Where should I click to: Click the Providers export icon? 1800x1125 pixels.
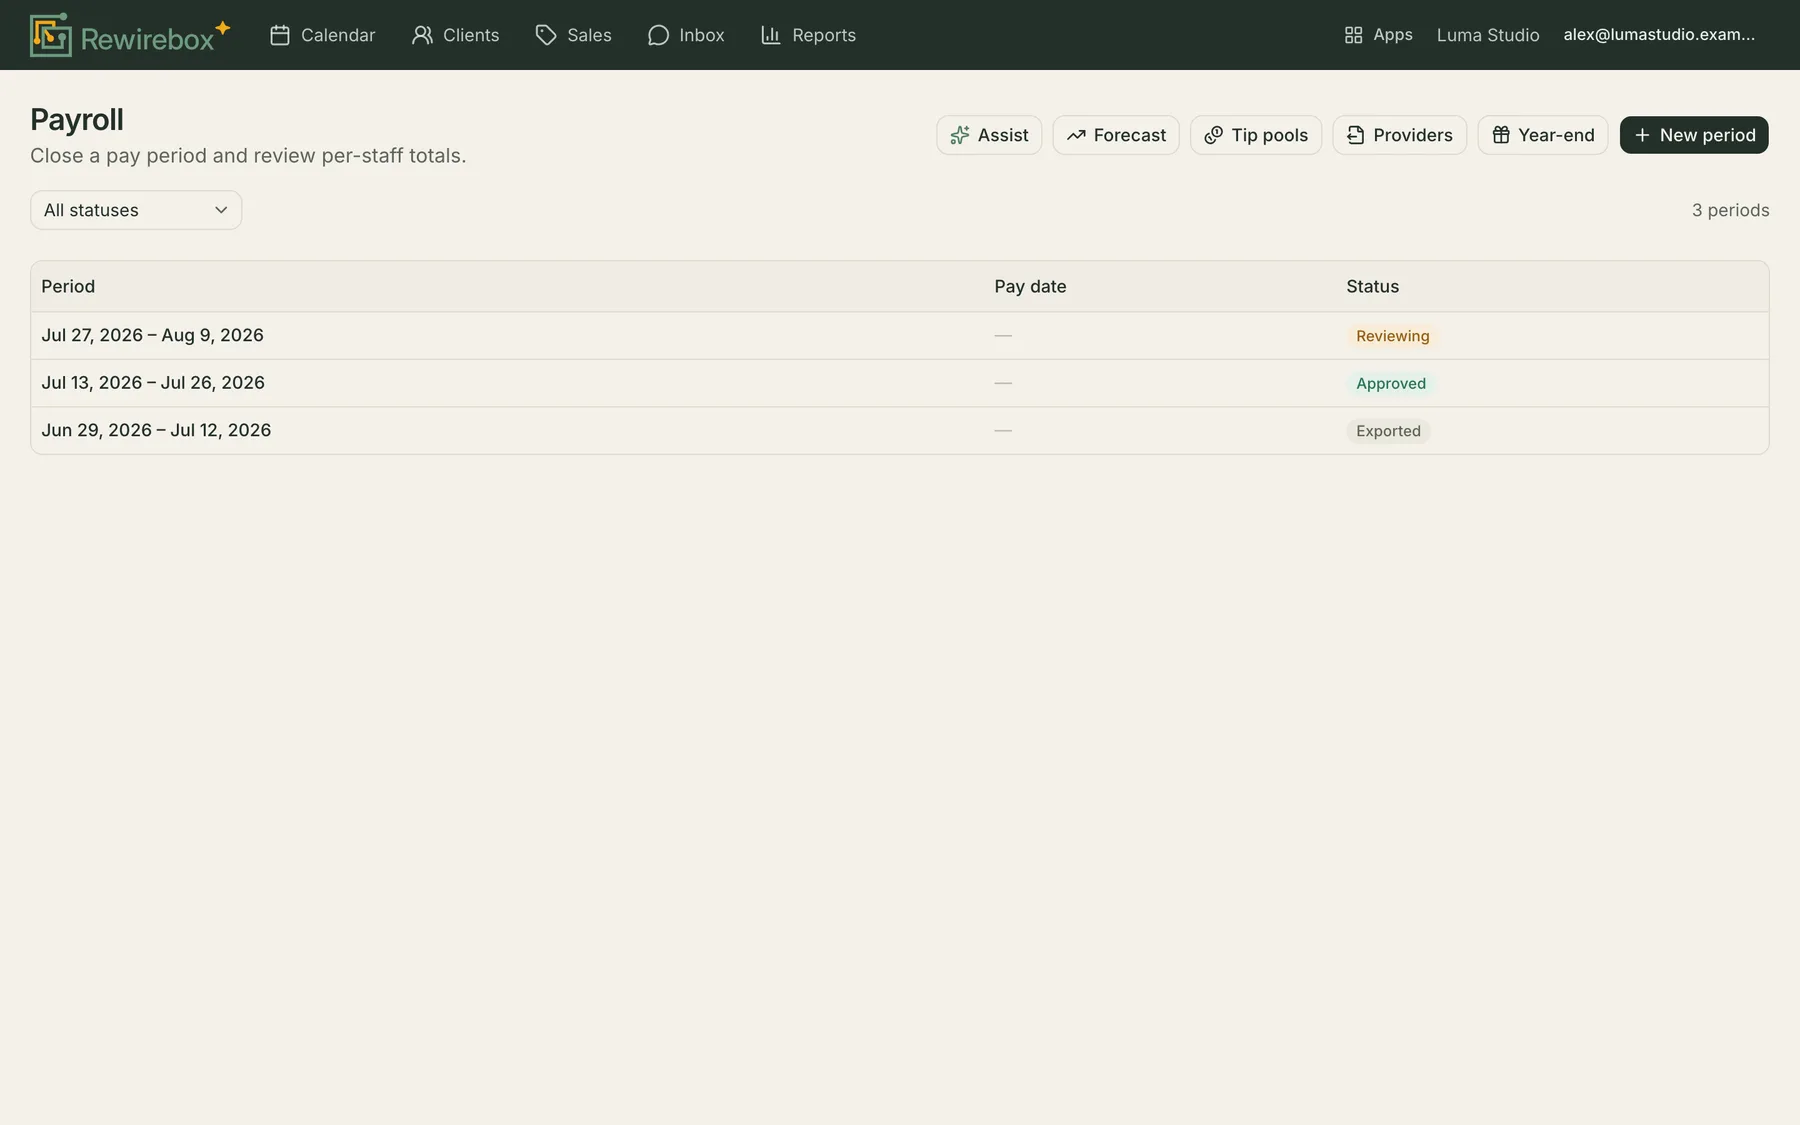1356,135
